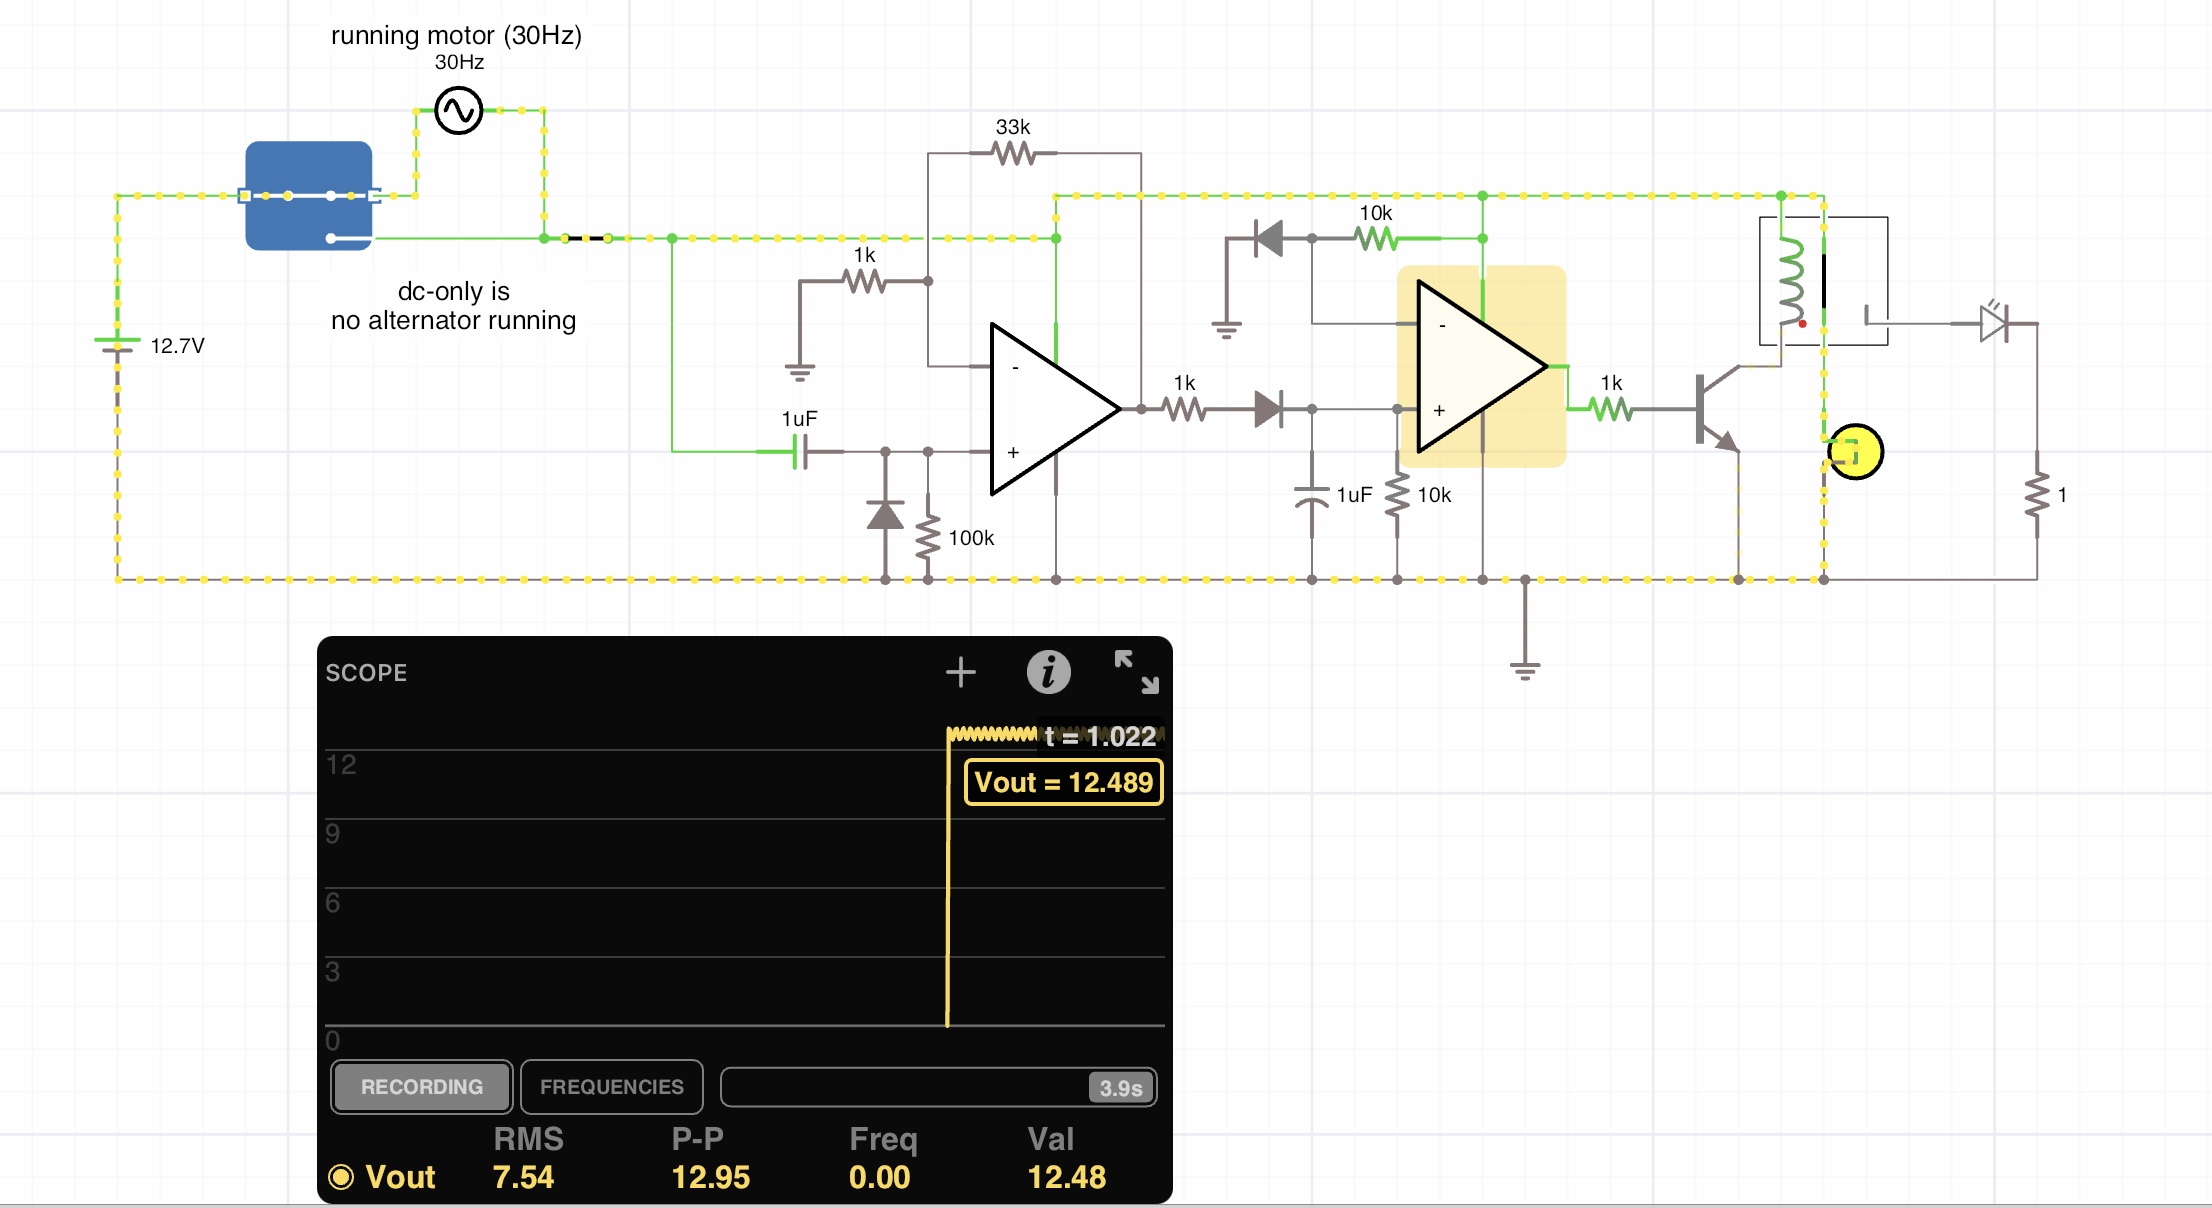The width and height of the screenshot is (2212, 1208).
Task: Click the 33k feedback resistor
Action: [1013, 153]
